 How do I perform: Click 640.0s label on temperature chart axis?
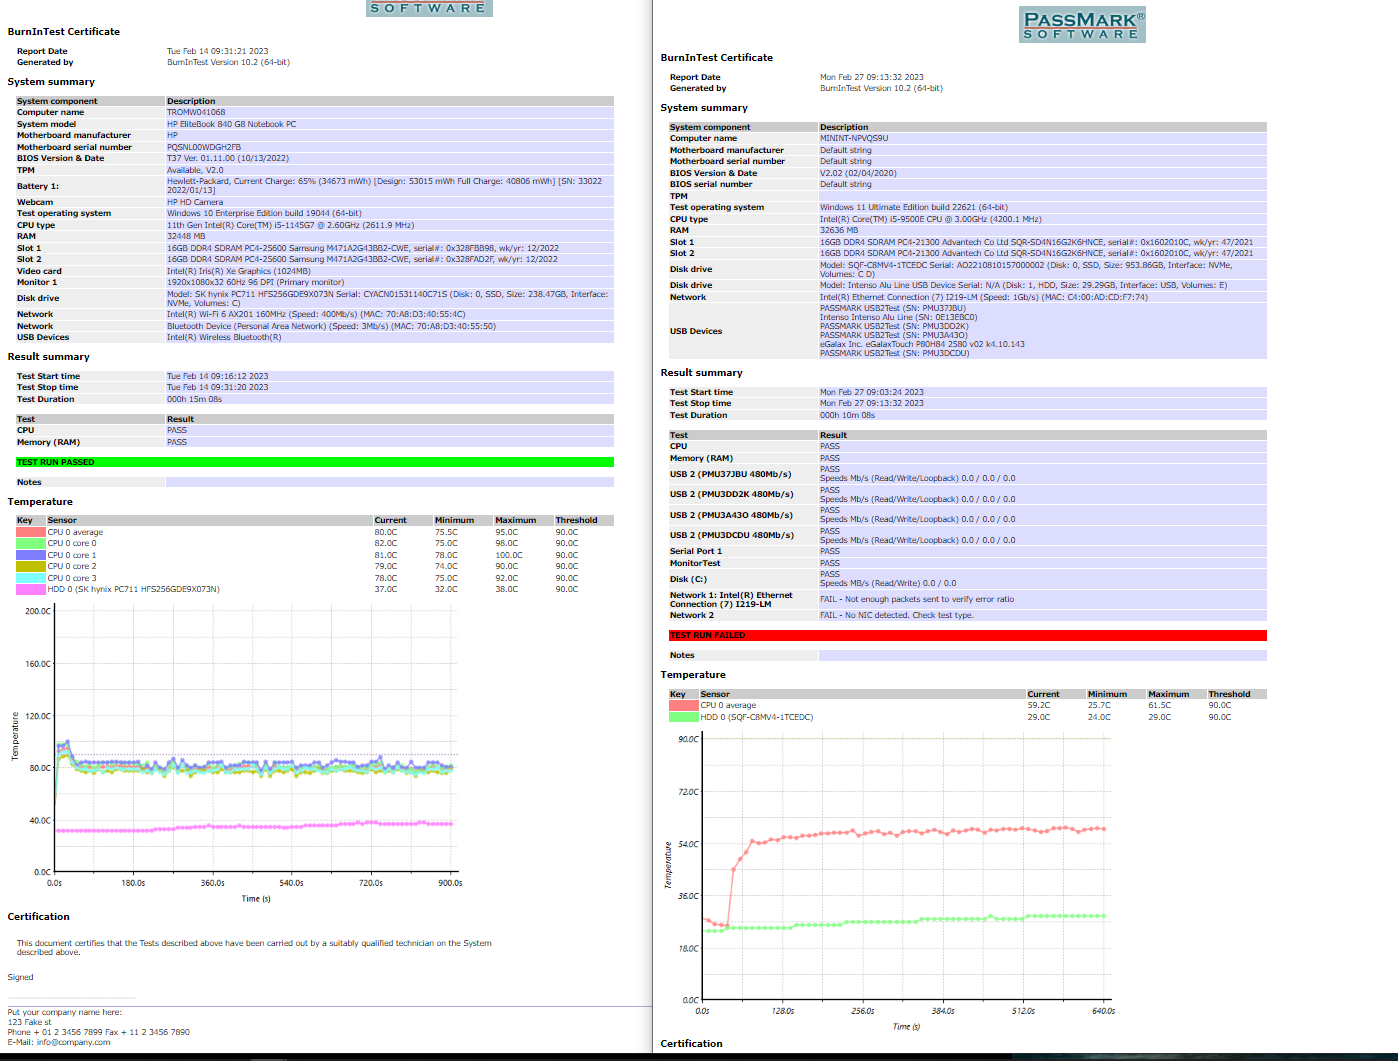click(1103, 1011)
